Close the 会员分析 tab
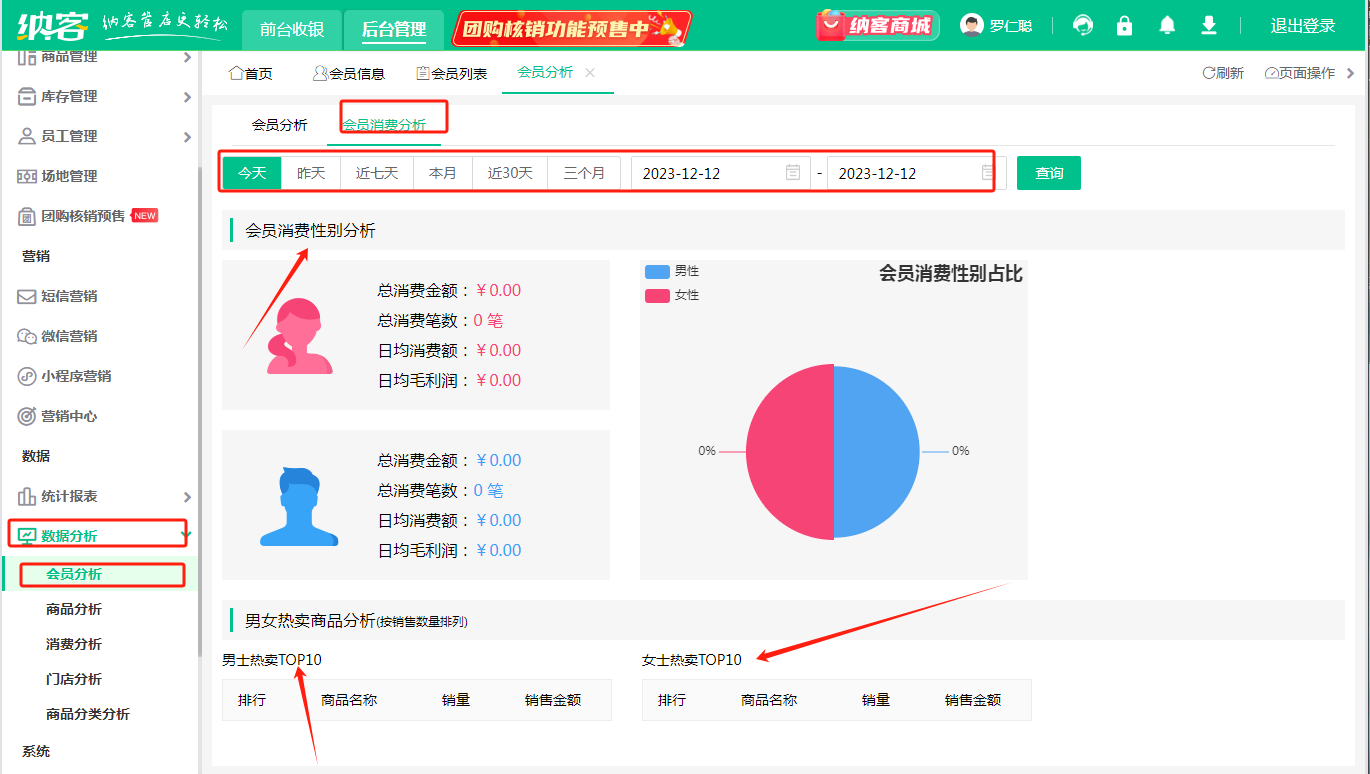Screen dimensions: 1370x774 [590, 73]
